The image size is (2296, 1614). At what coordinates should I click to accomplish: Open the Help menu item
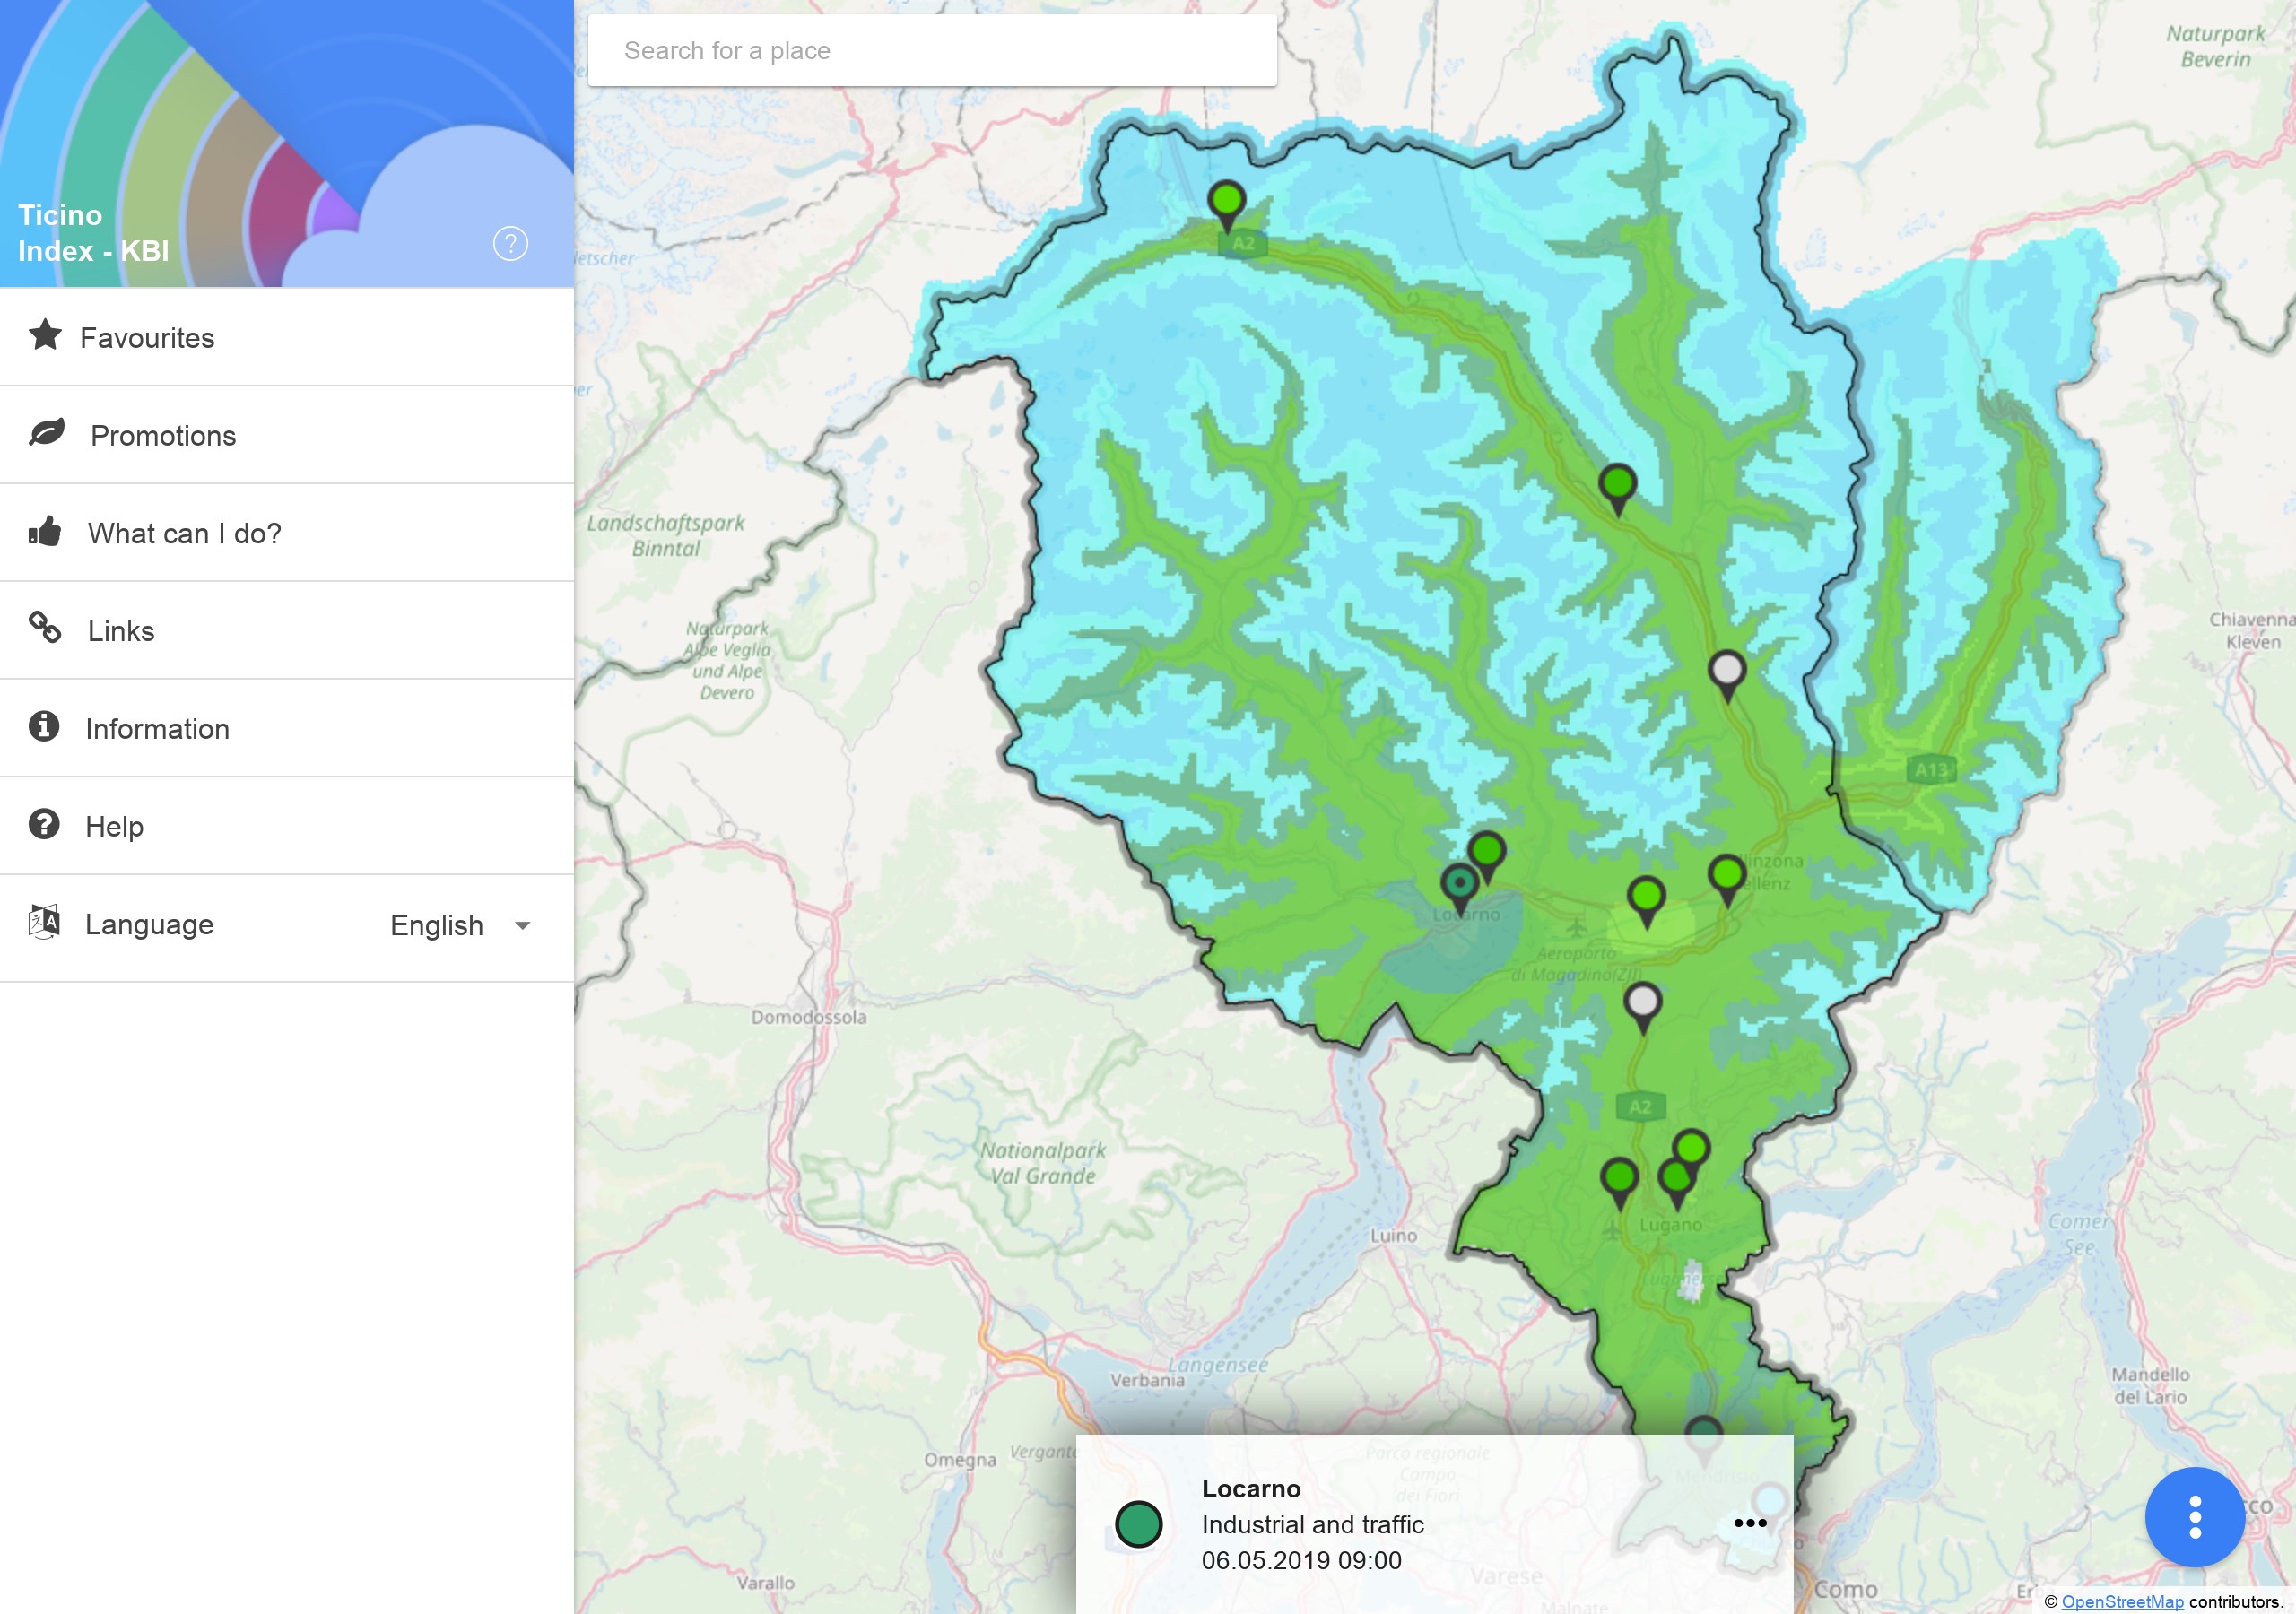click(x=114, y=827)
